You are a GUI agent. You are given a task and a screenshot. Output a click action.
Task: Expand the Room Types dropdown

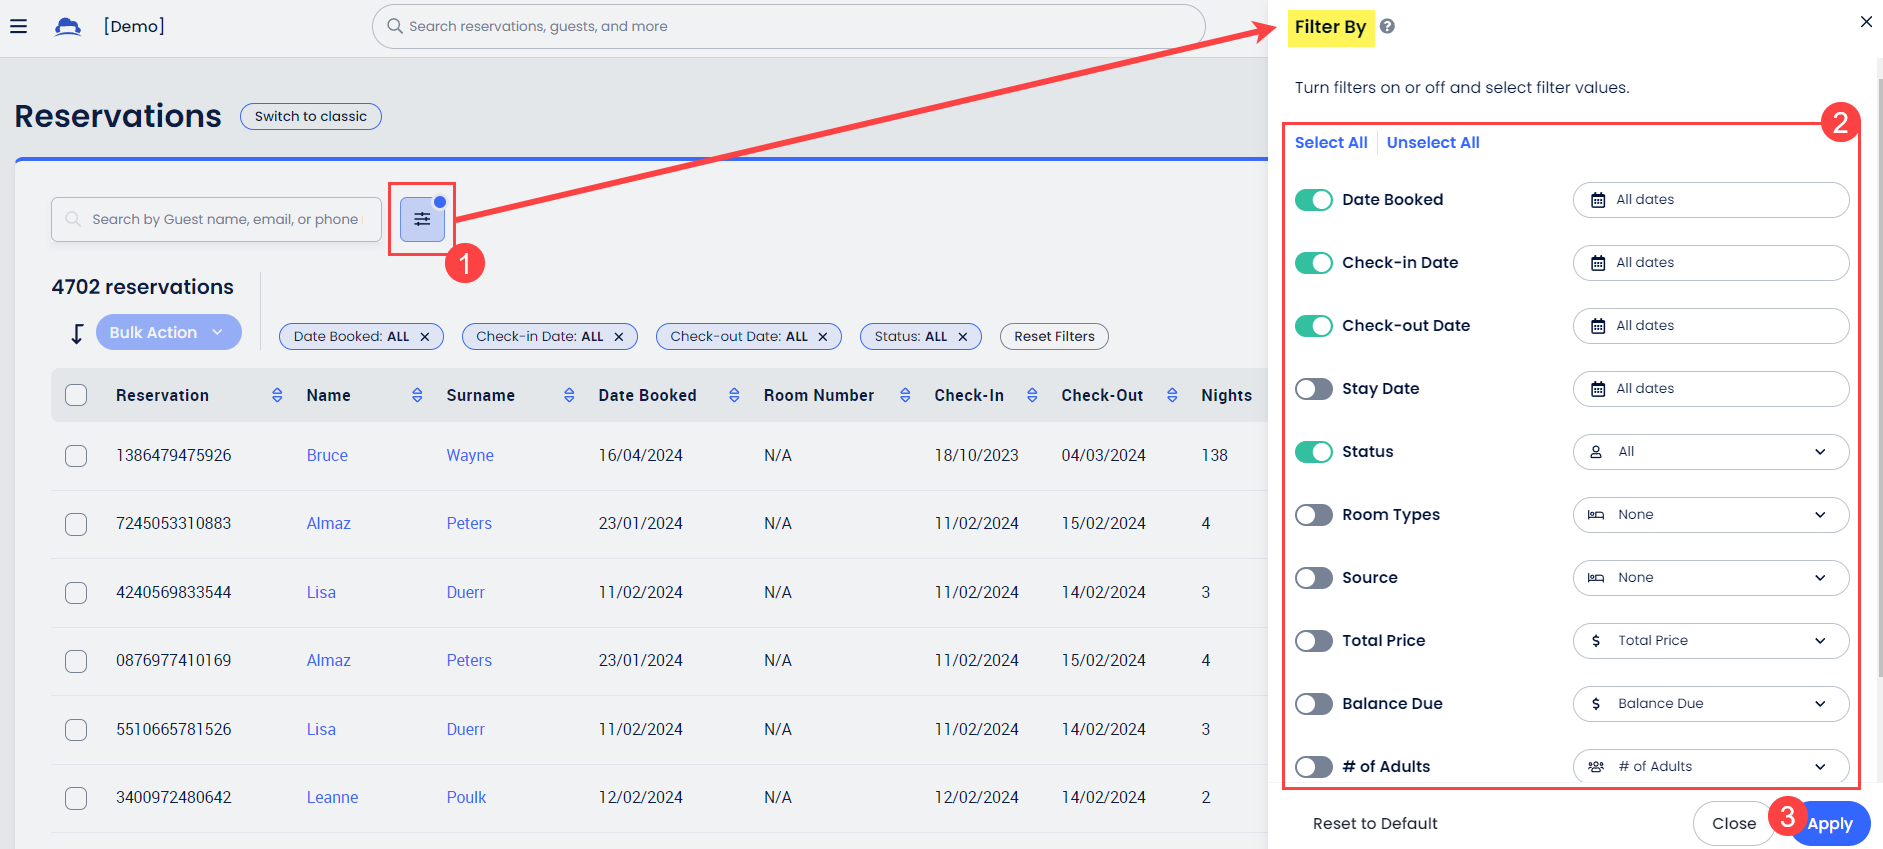click(x=1710, y=515)
